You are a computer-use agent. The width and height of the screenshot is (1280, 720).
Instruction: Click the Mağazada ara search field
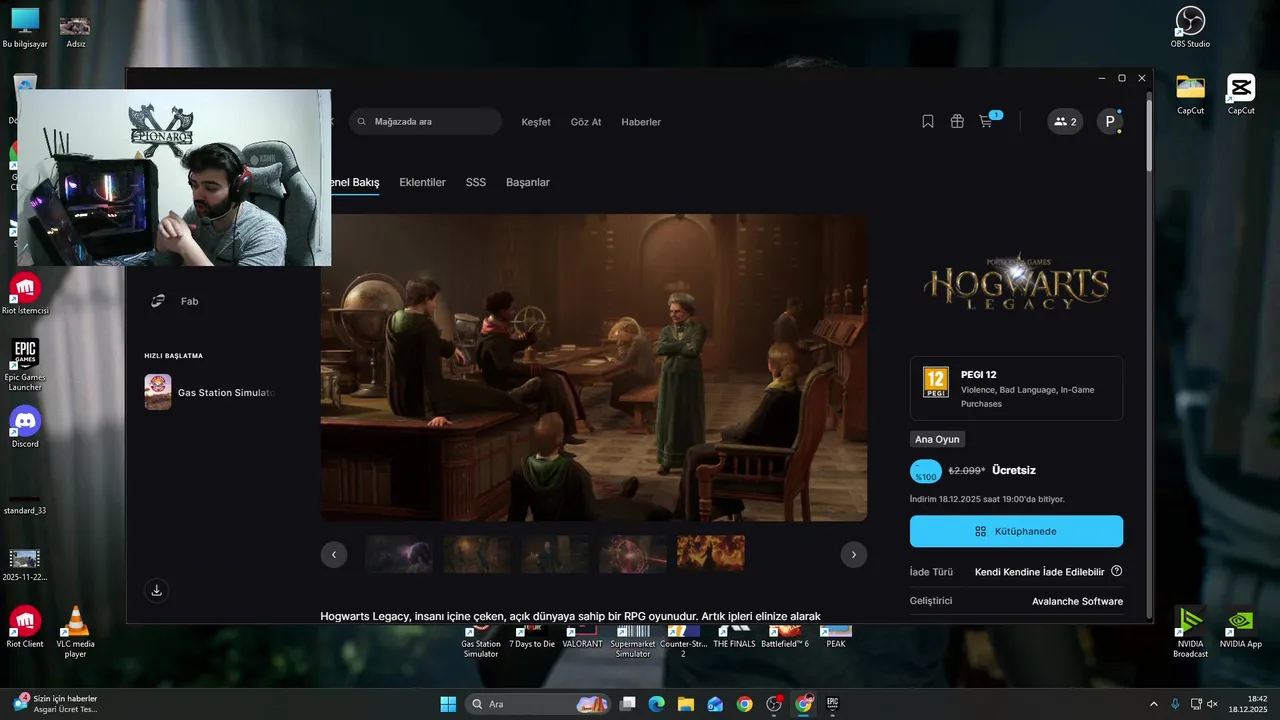(x=425, y=122)
